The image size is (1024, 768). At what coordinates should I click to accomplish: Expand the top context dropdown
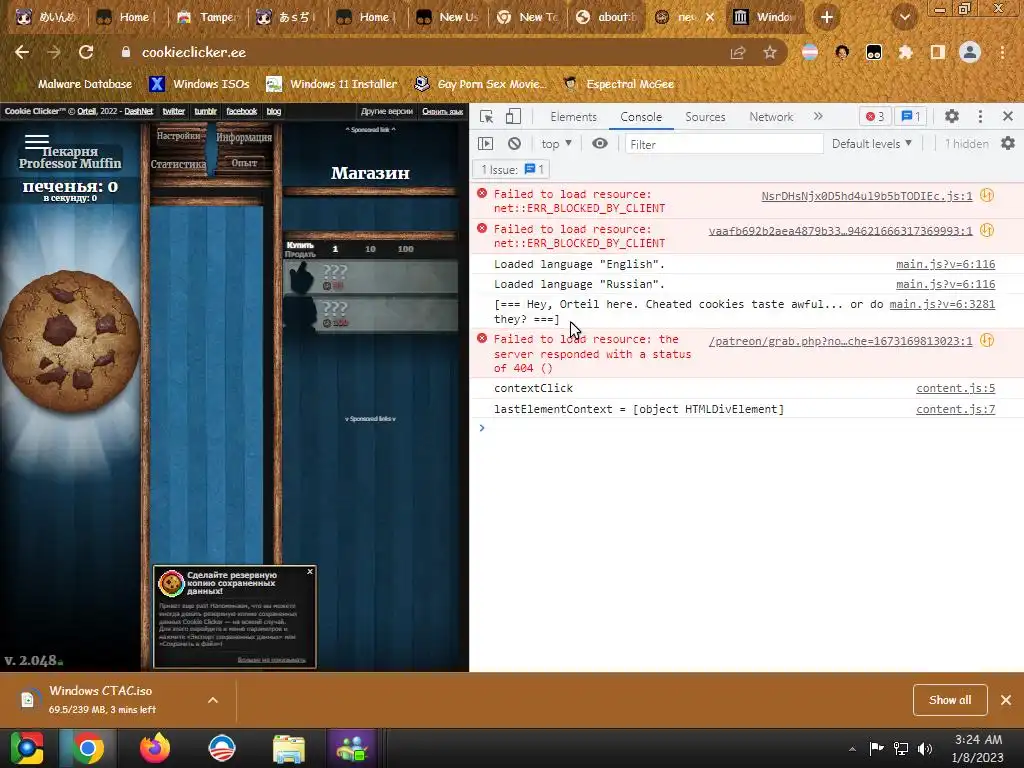pyautogui.click(x=556, y=144)
